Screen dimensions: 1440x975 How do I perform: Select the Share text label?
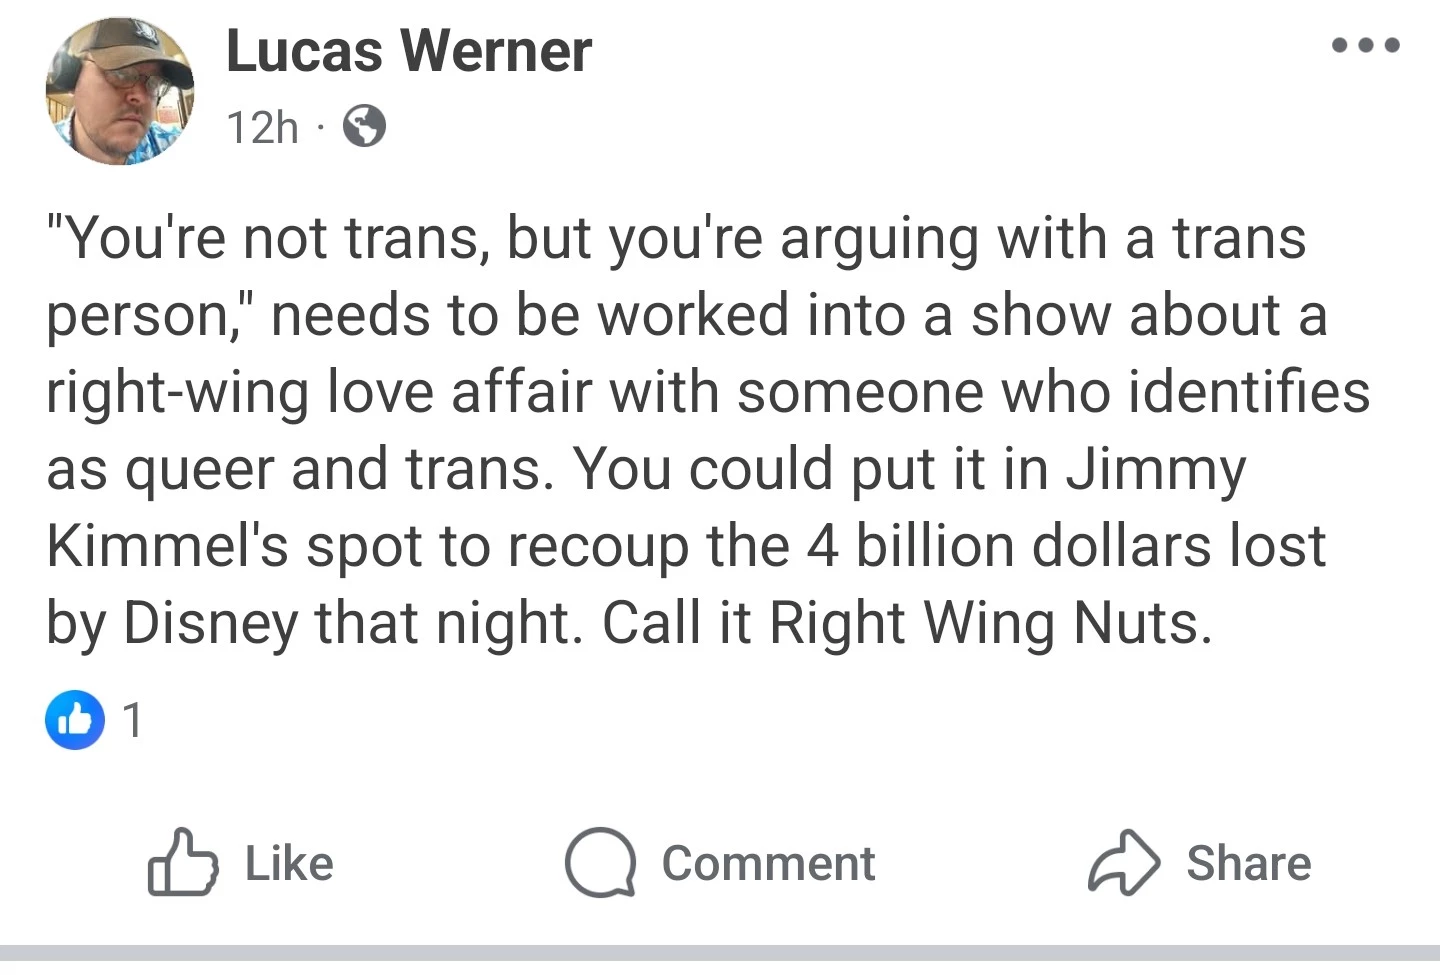1248,863
